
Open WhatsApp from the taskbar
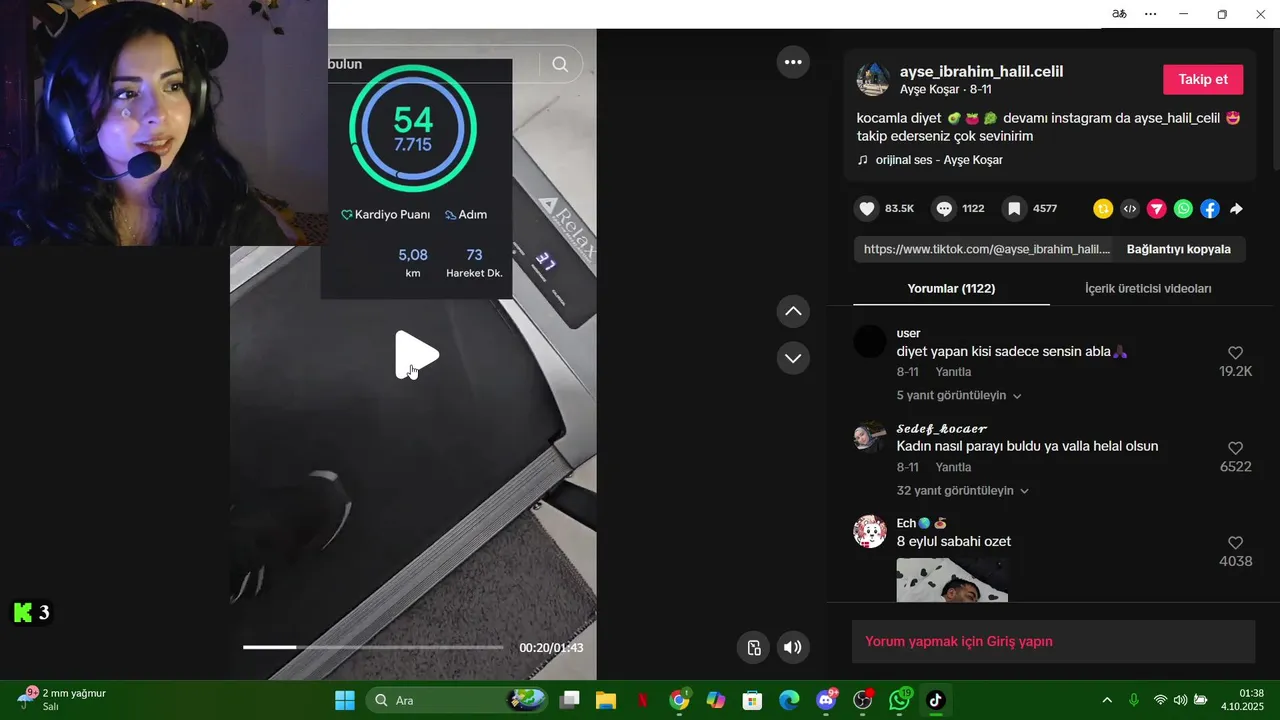click(x=900, y=700)
